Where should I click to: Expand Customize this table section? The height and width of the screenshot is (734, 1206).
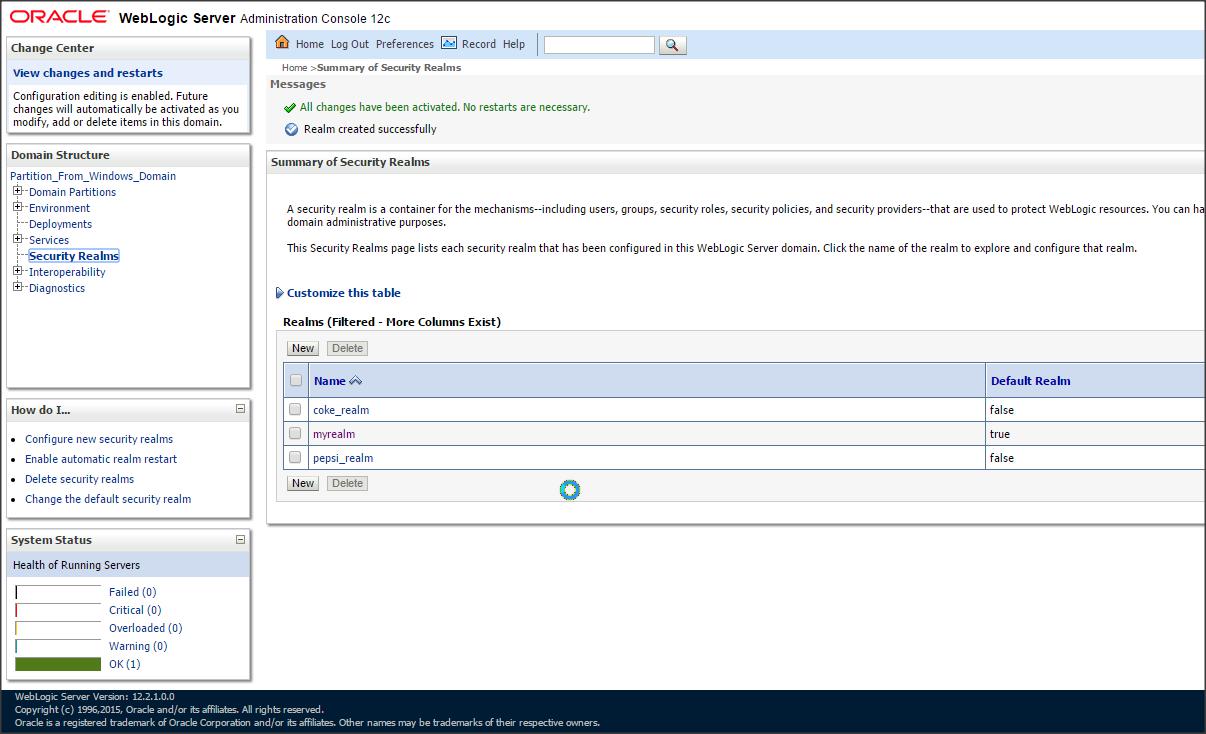338,293
